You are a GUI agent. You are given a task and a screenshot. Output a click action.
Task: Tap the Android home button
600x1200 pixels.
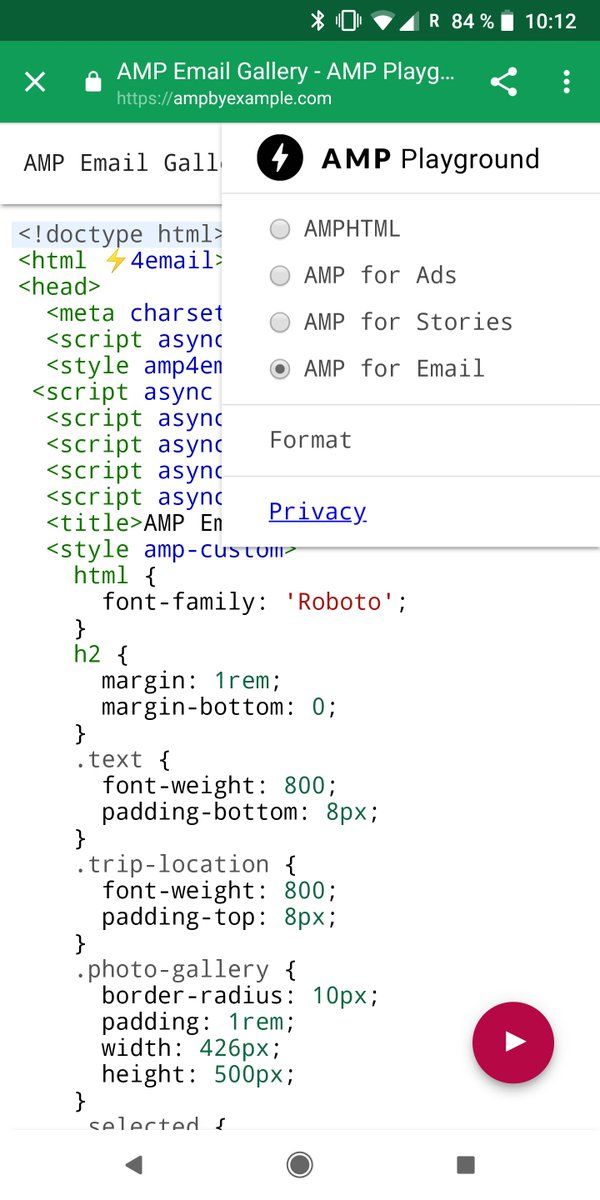click(x=299, y=1164)
